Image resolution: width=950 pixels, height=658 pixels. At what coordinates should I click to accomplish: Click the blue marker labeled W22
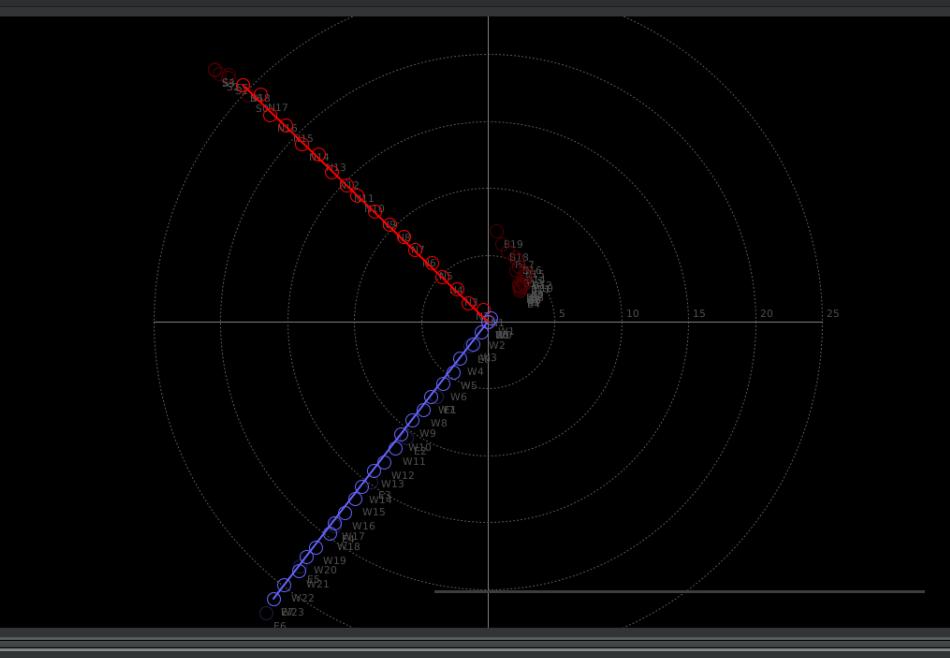(x=274, y=599)
